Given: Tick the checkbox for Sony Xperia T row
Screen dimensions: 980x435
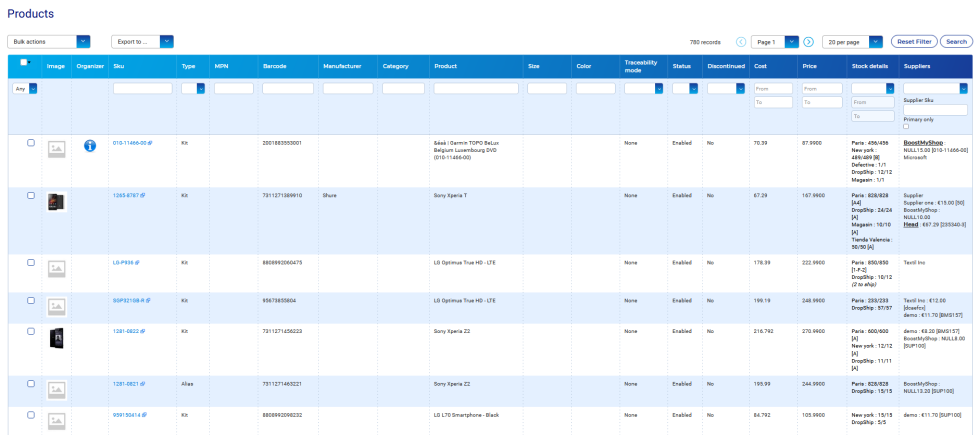Looking at the screenshot, I should click(31, 195).
